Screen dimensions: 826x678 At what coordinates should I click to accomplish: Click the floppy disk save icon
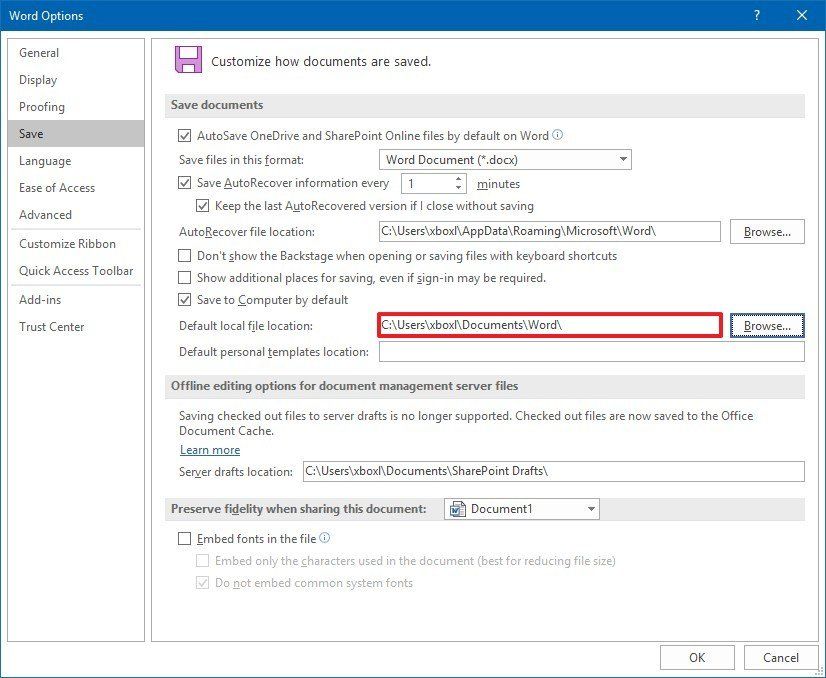pos(190,59)
